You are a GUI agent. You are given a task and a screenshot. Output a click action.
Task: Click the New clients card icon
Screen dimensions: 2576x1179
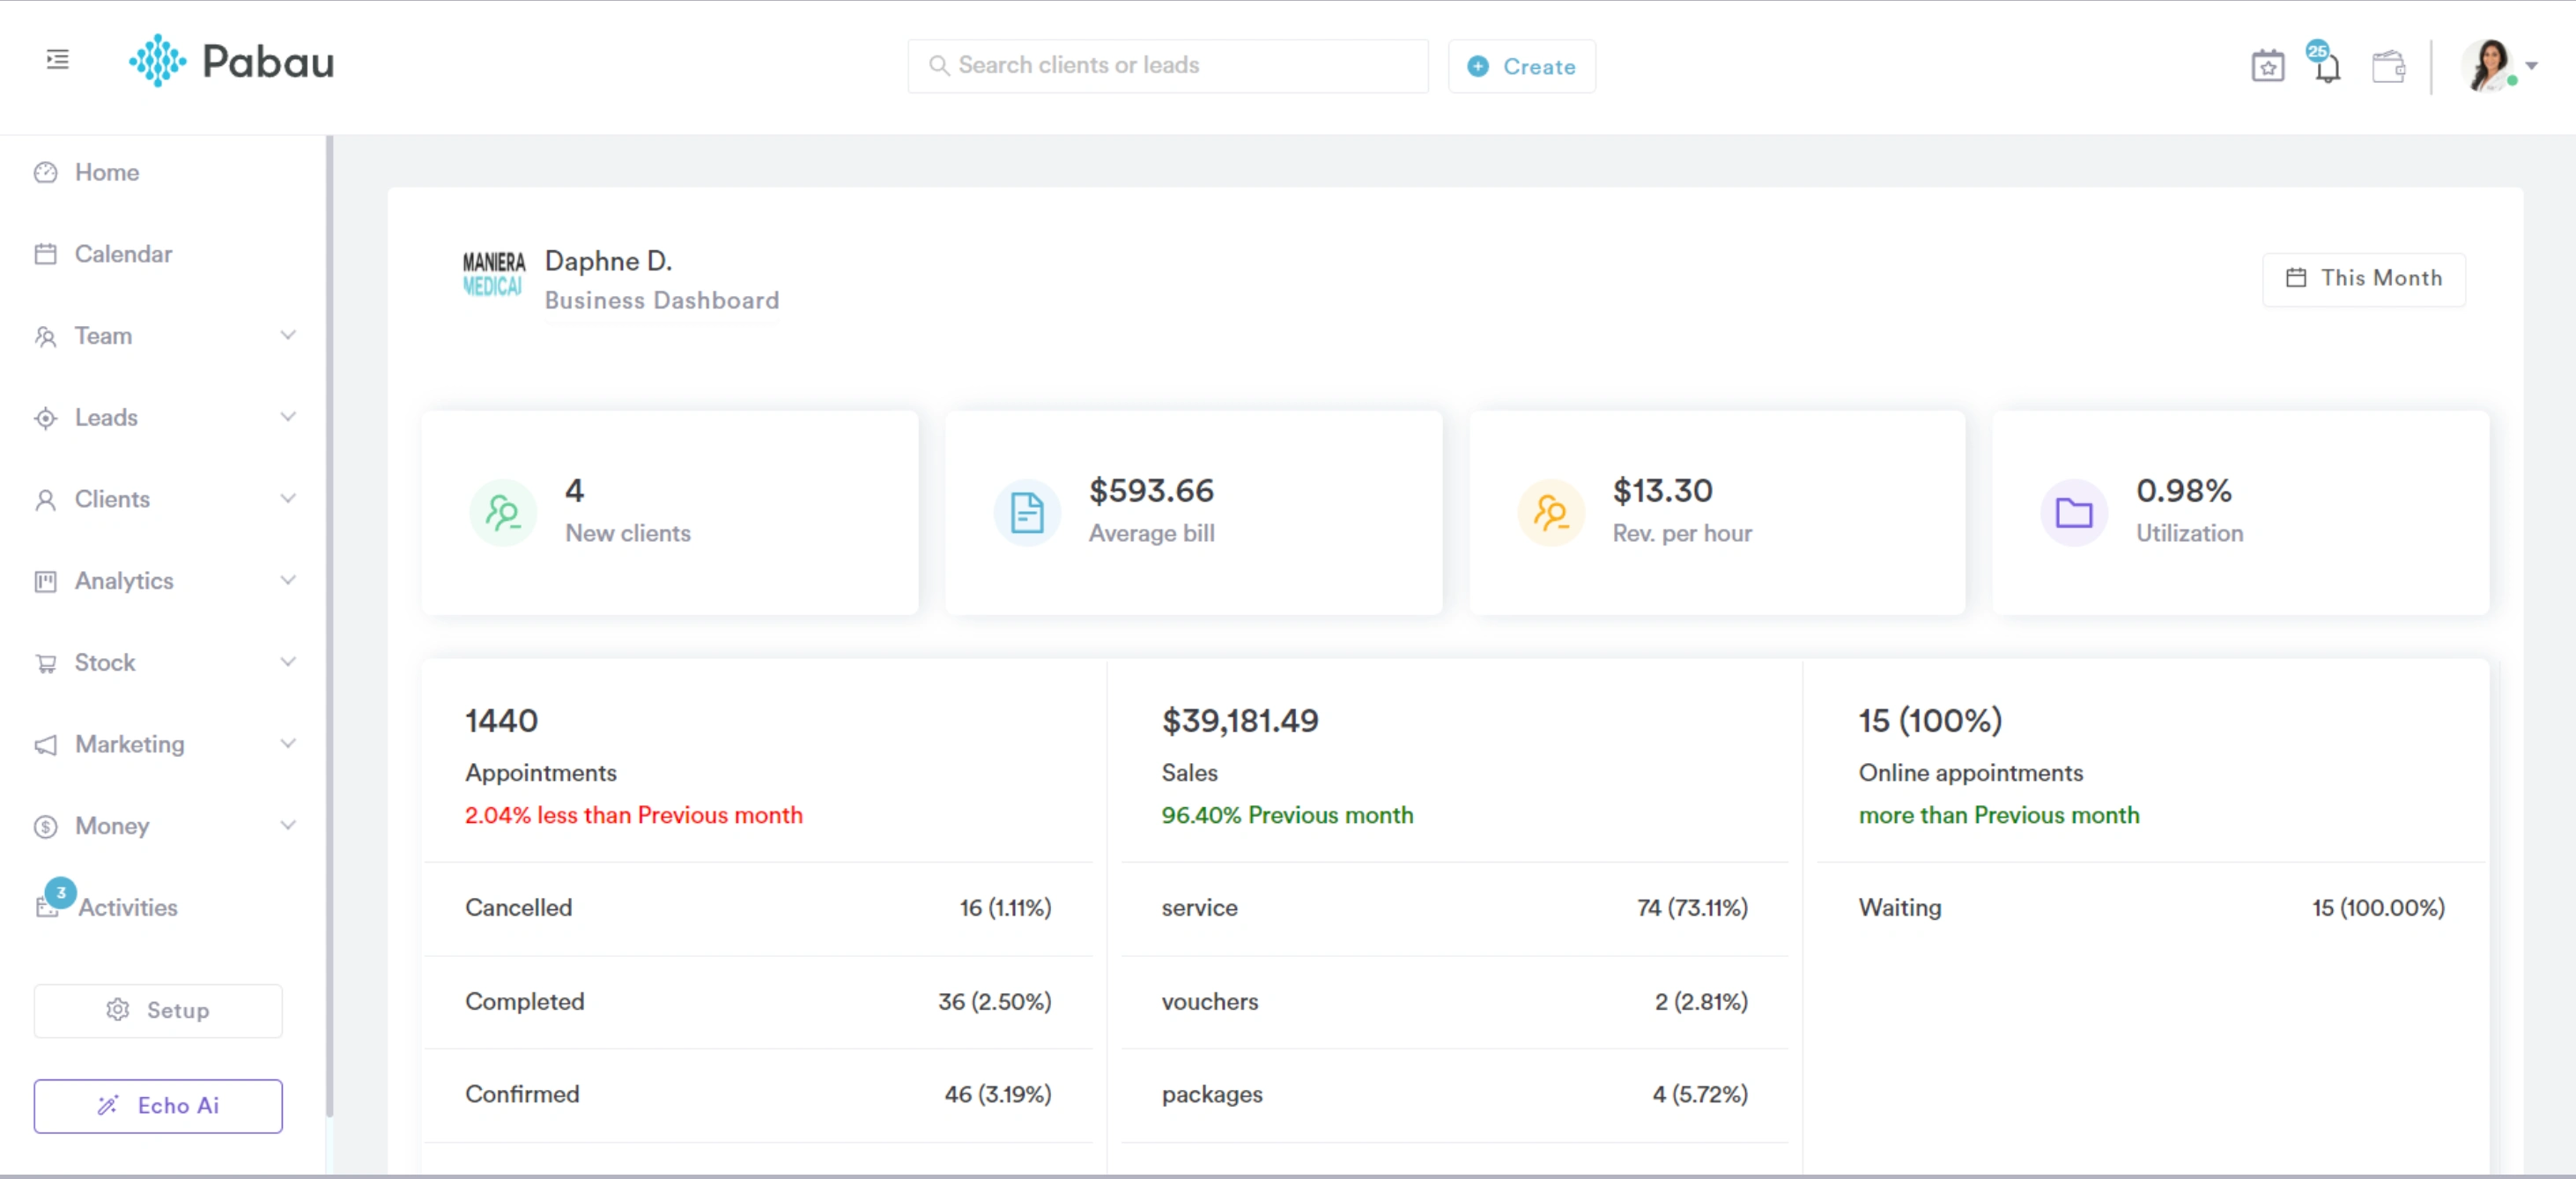pos(503,513)
